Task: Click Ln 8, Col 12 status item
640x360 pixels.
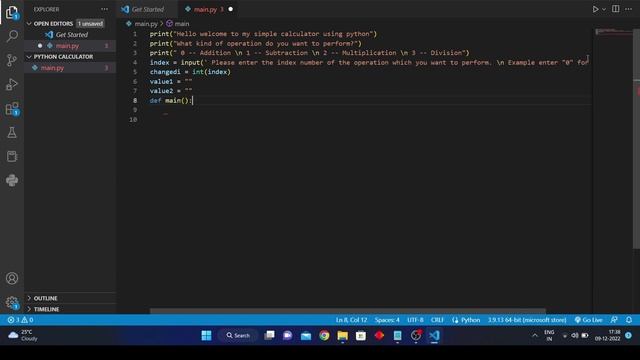Action: click(351, 320)
